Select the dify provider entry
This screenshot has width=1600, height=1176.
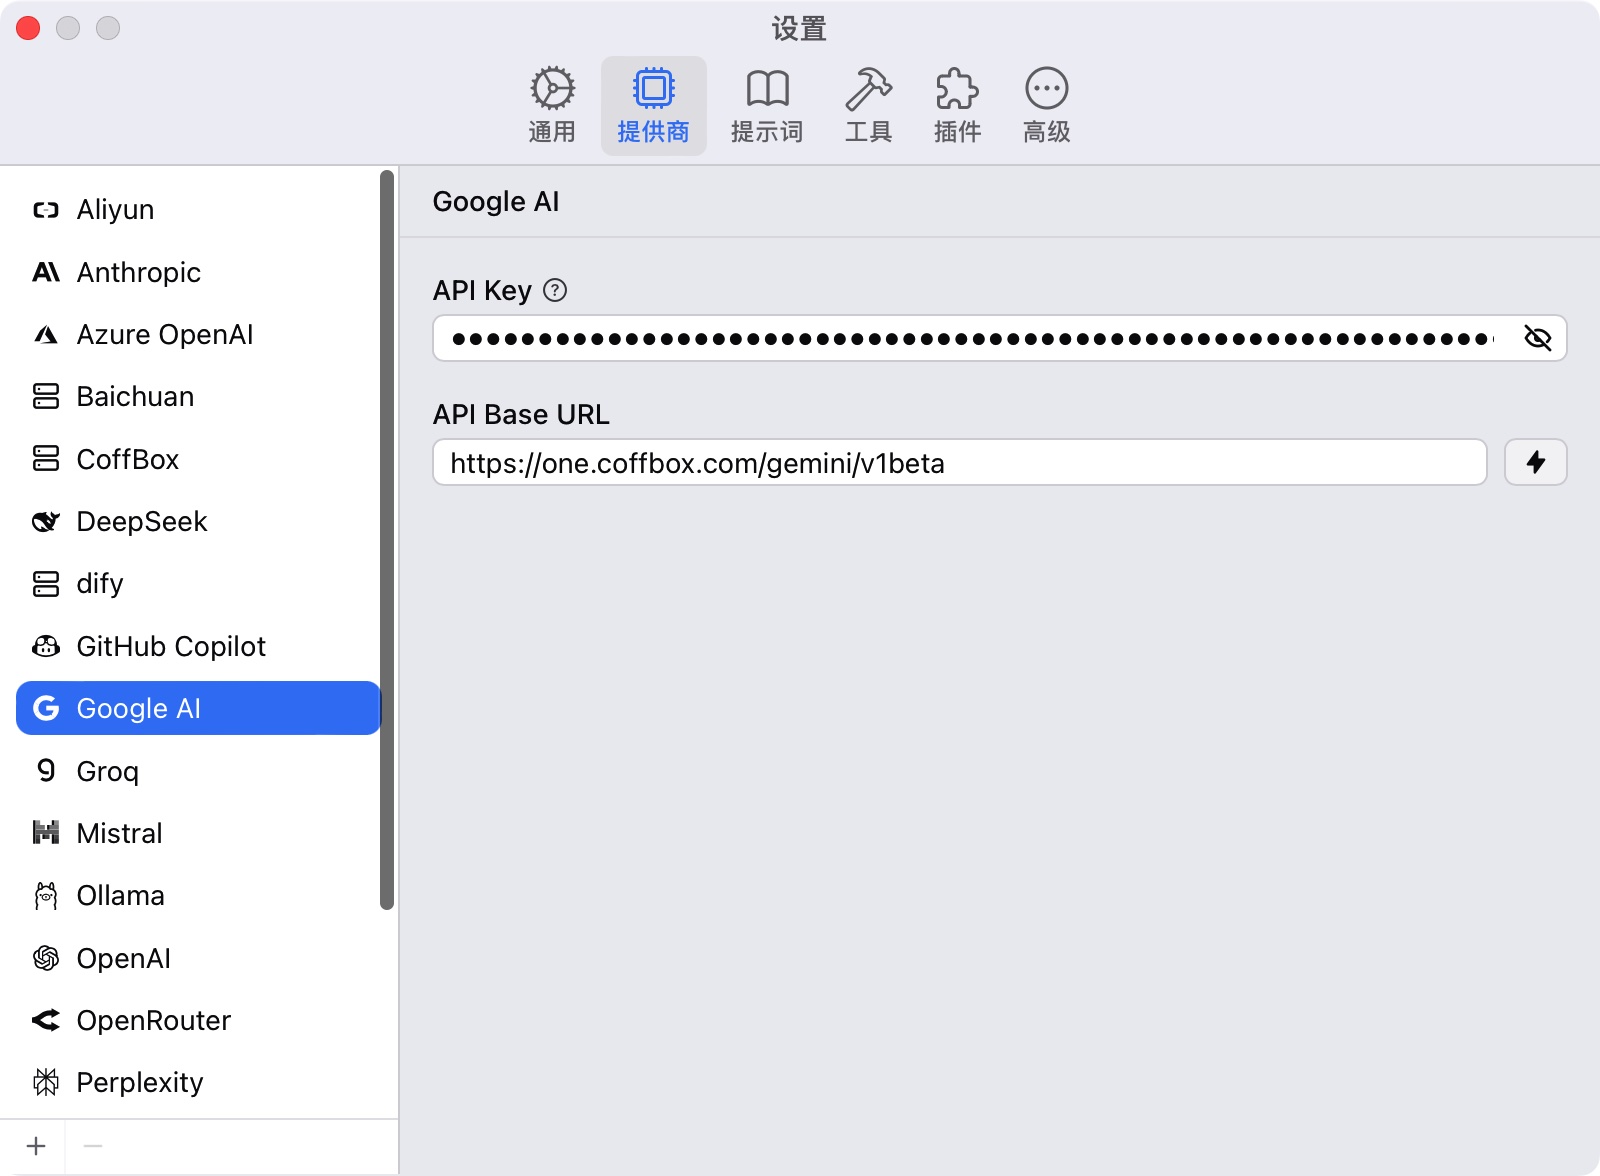[198, 584]
